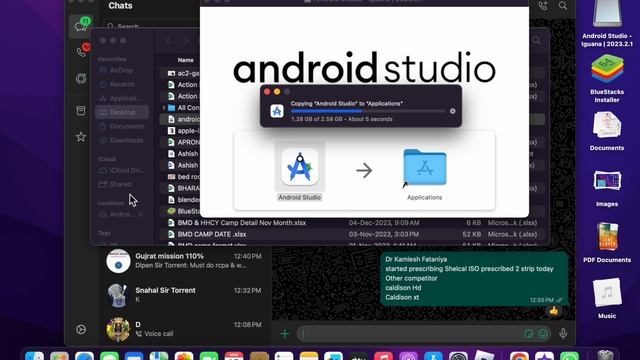Select the BHARA file row in Finder
The width and height of the screenshot is (640, 360).
180,188
